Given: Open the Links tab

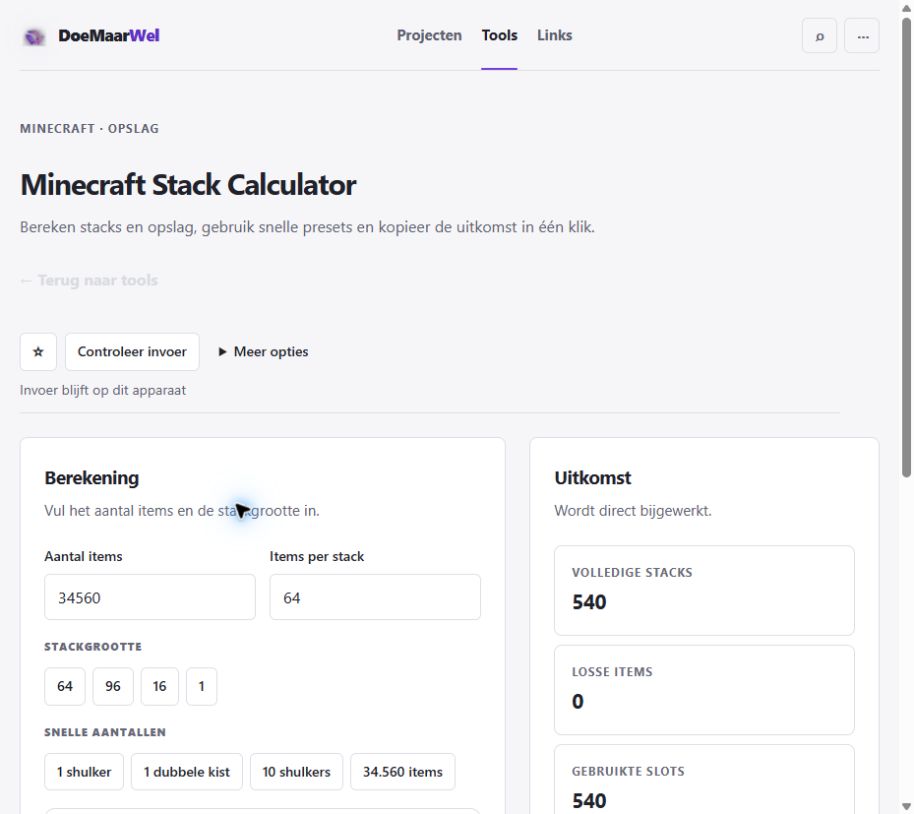Looking at the screenshot, I should (x=554, y=36).
